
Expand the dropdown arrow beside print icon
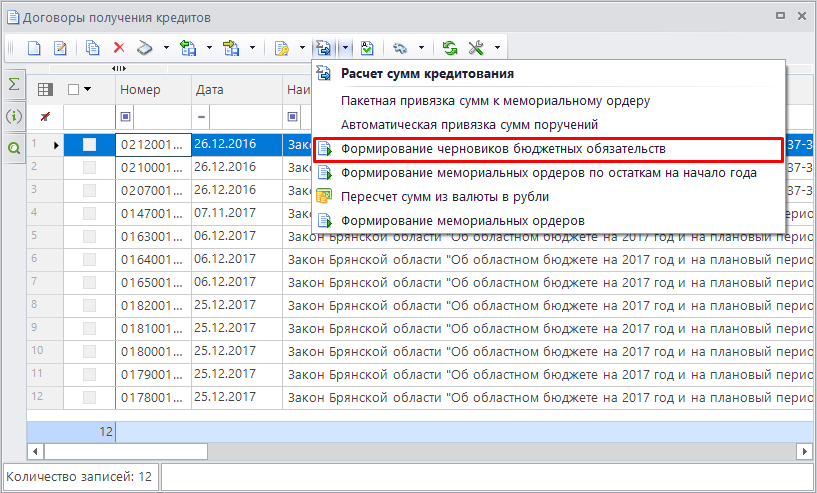[x=165, y=47]
